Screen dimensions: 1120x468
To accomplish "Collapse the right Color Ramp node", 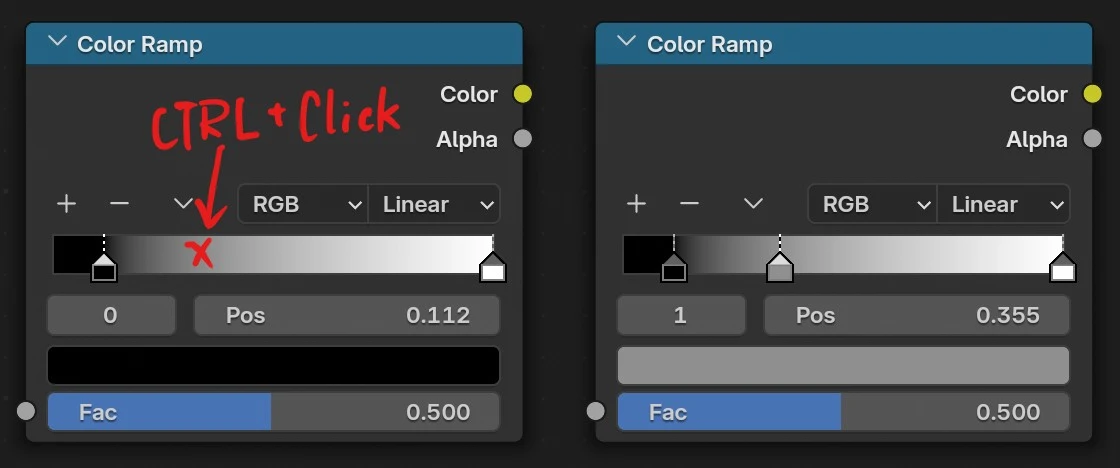I will tap(627, 42).
